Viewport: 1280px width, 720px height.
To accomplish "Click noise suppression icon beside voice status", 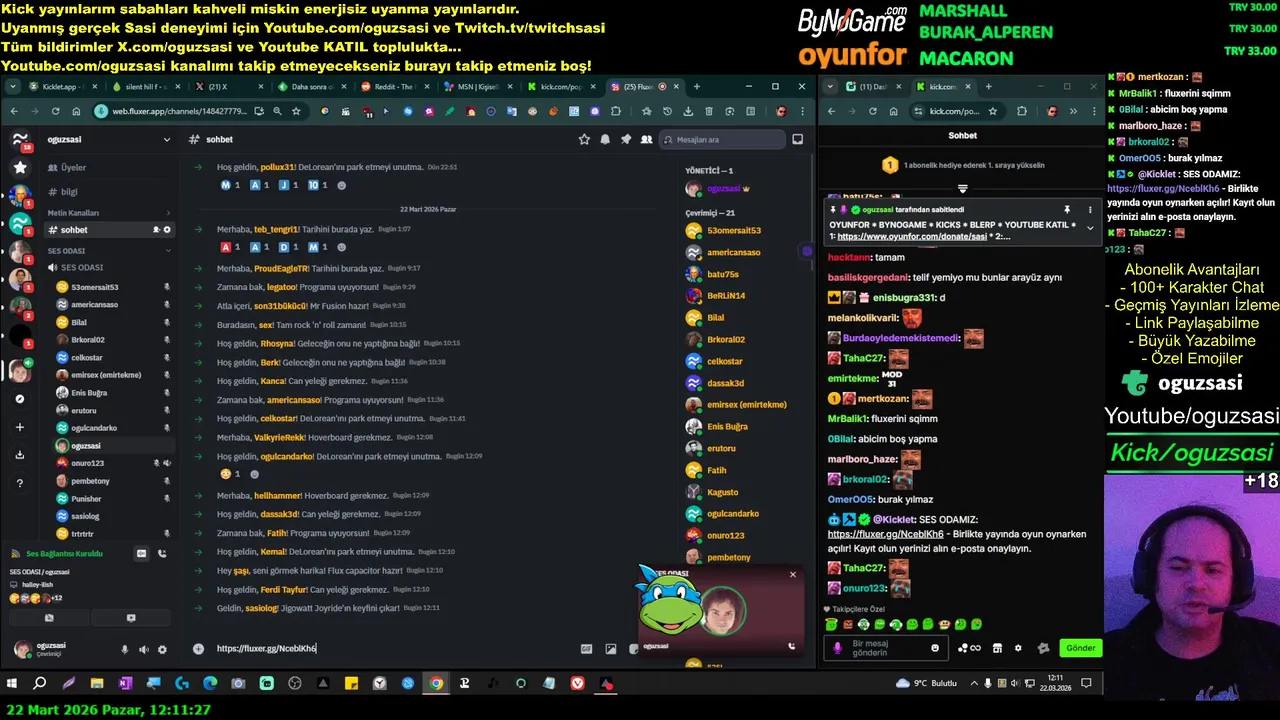I will pyautogui.click(x=142, y=553).
